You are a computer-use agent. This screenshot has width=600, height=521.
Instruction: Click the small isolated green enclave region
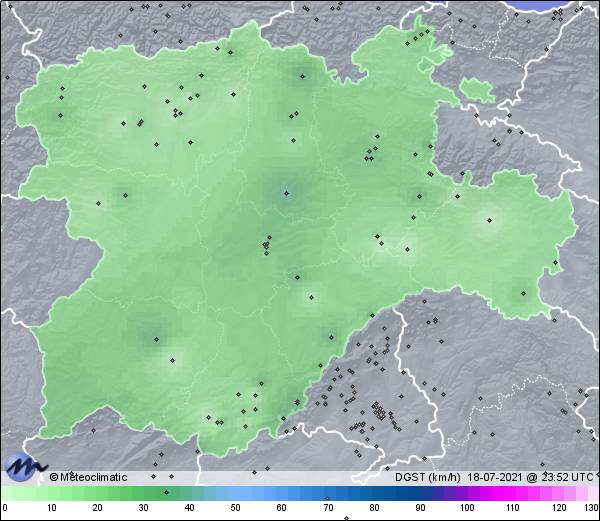pos(477,90)
